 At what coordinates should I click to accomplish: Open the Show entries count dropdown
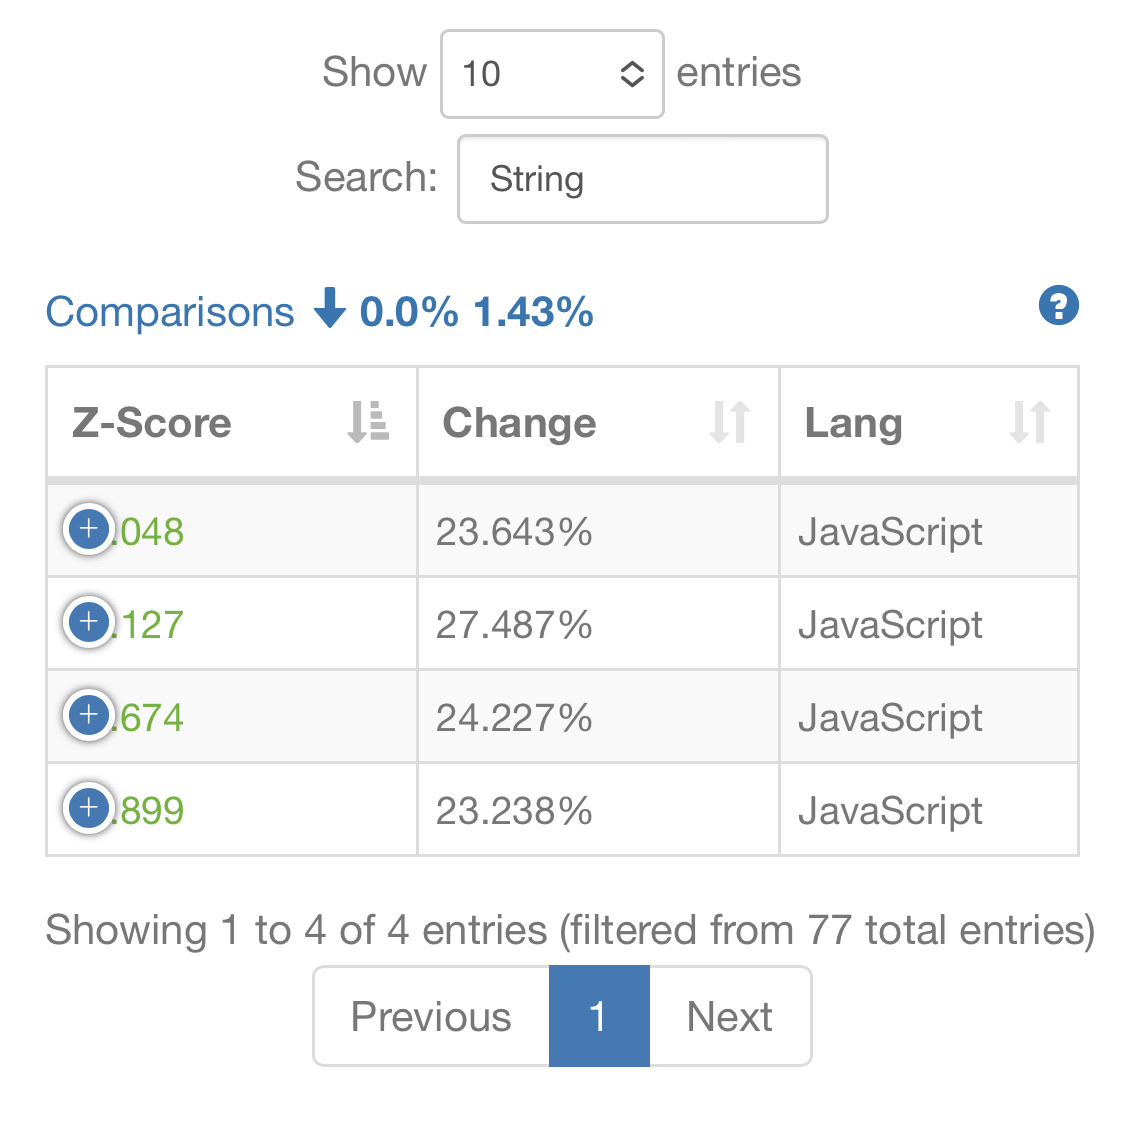click(552, 74)
